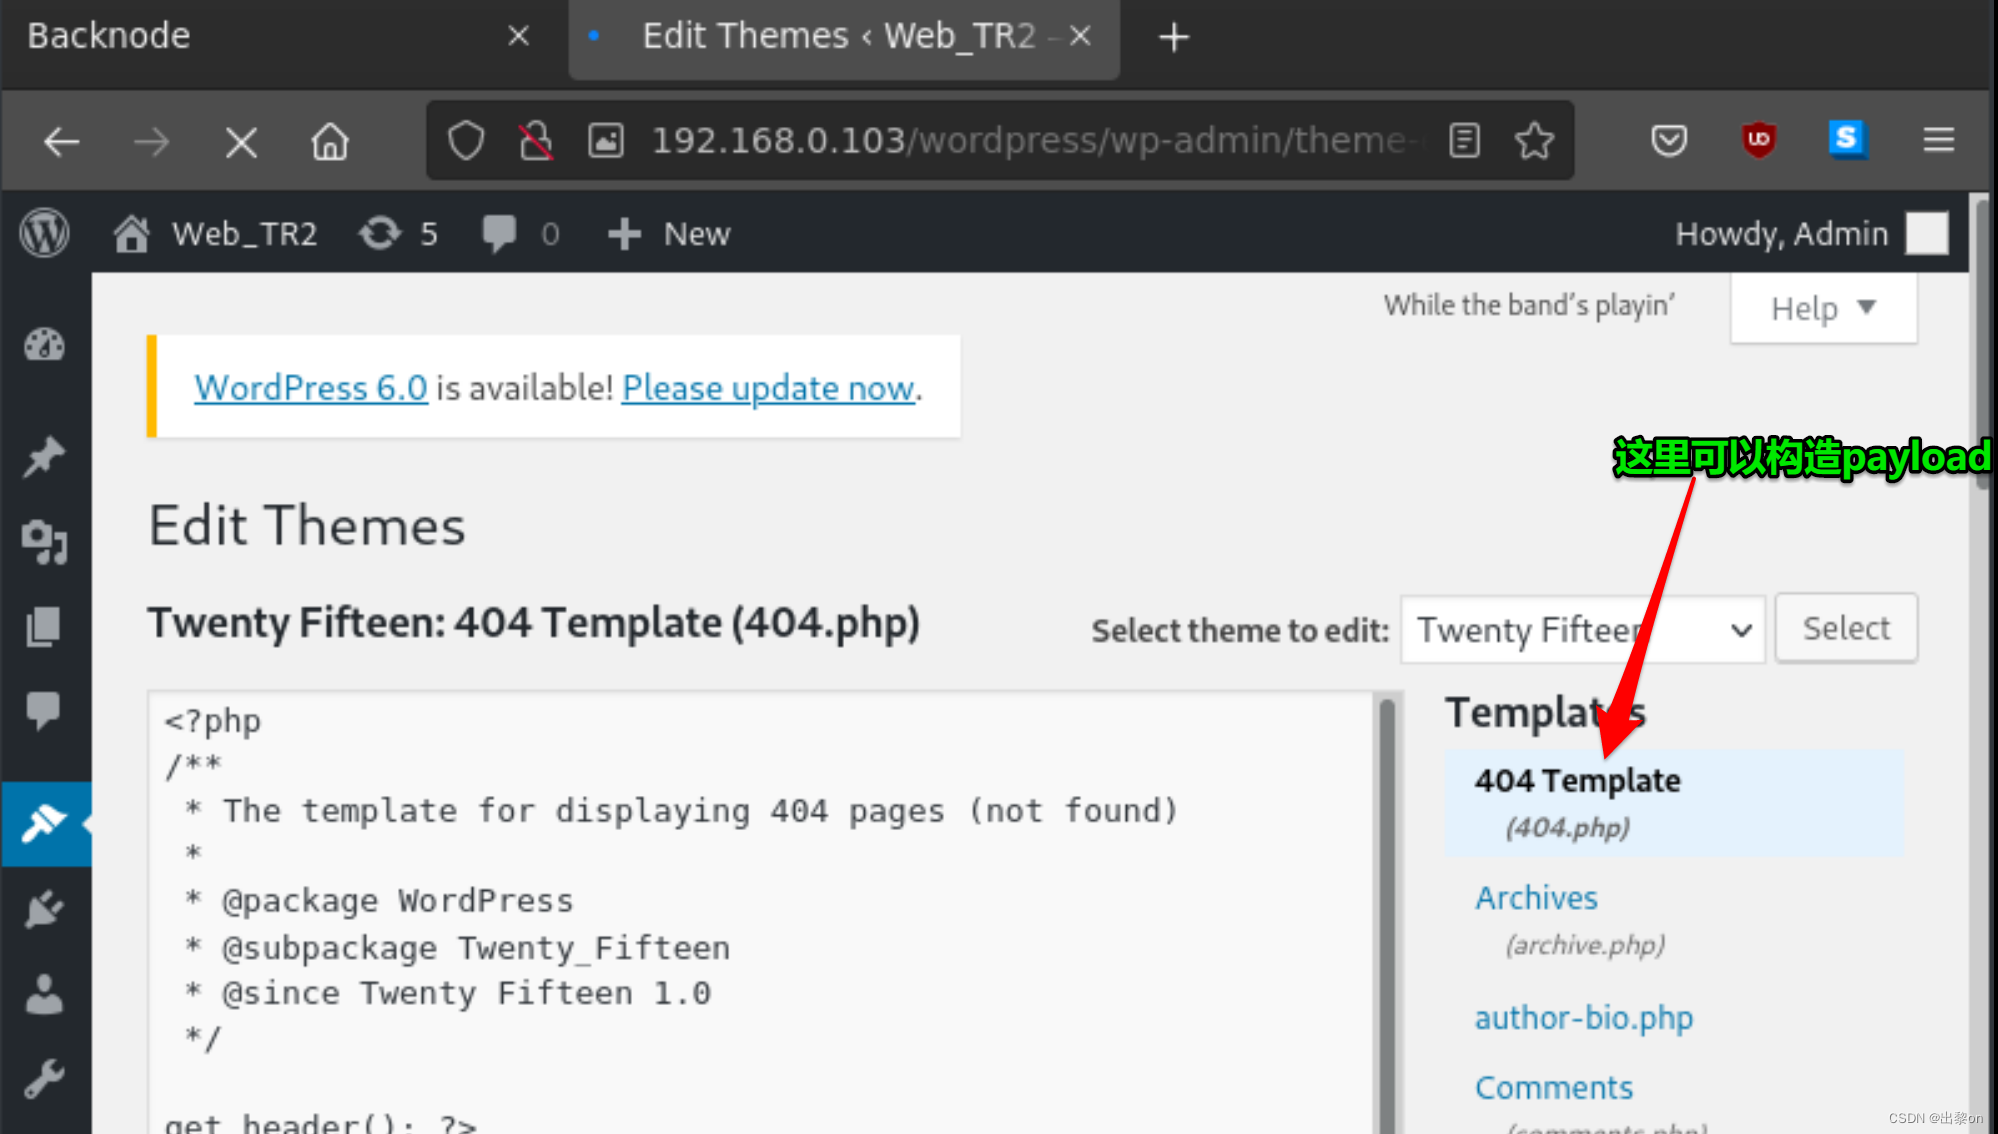Screen dimensions: 1998x1134
Task: Open the Comments sidebar icon
Action: 45,711
